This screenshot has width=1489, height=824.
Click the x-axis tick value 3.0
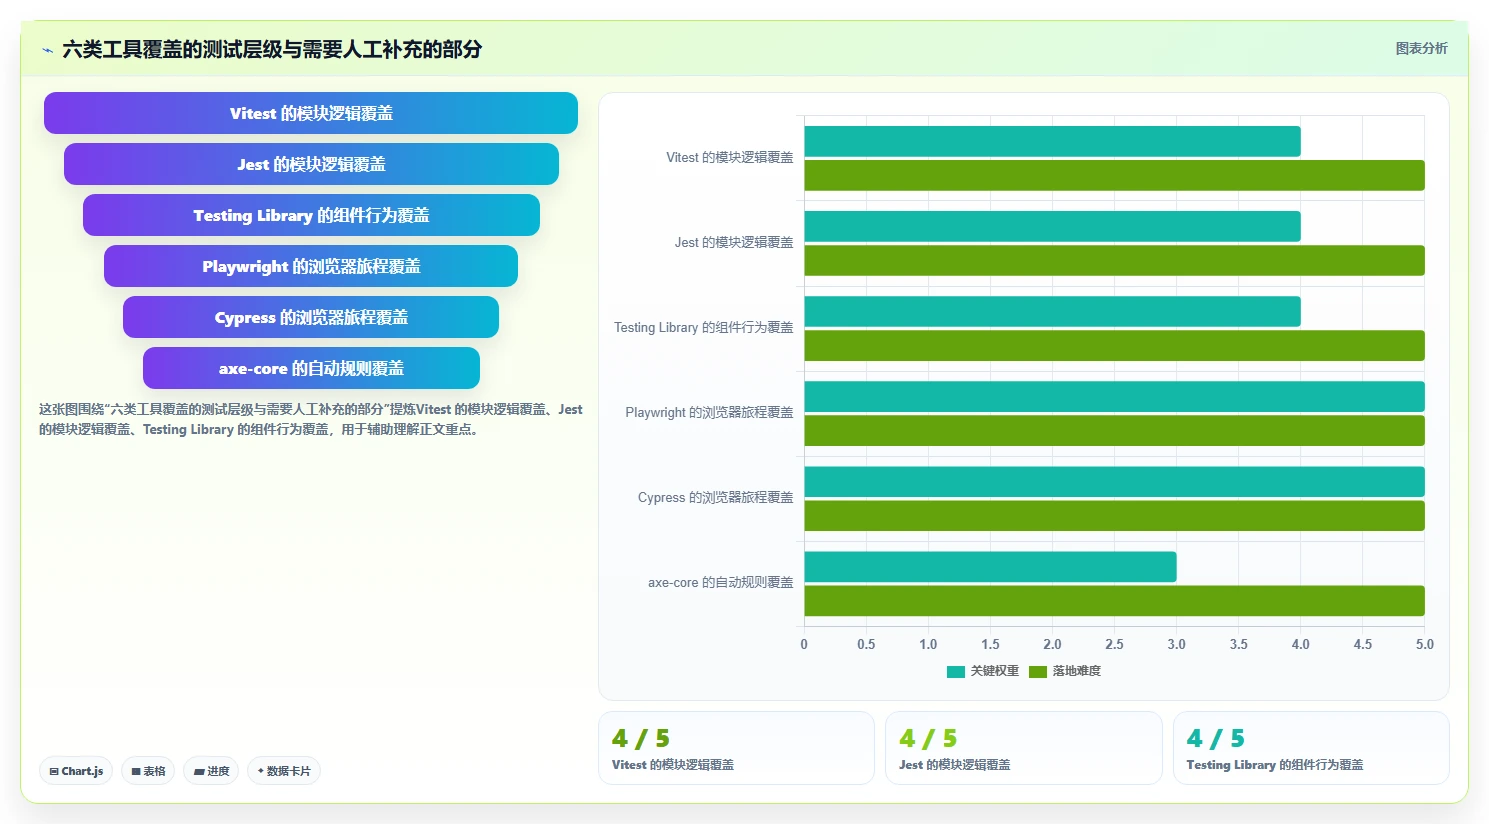(1176, 644)
